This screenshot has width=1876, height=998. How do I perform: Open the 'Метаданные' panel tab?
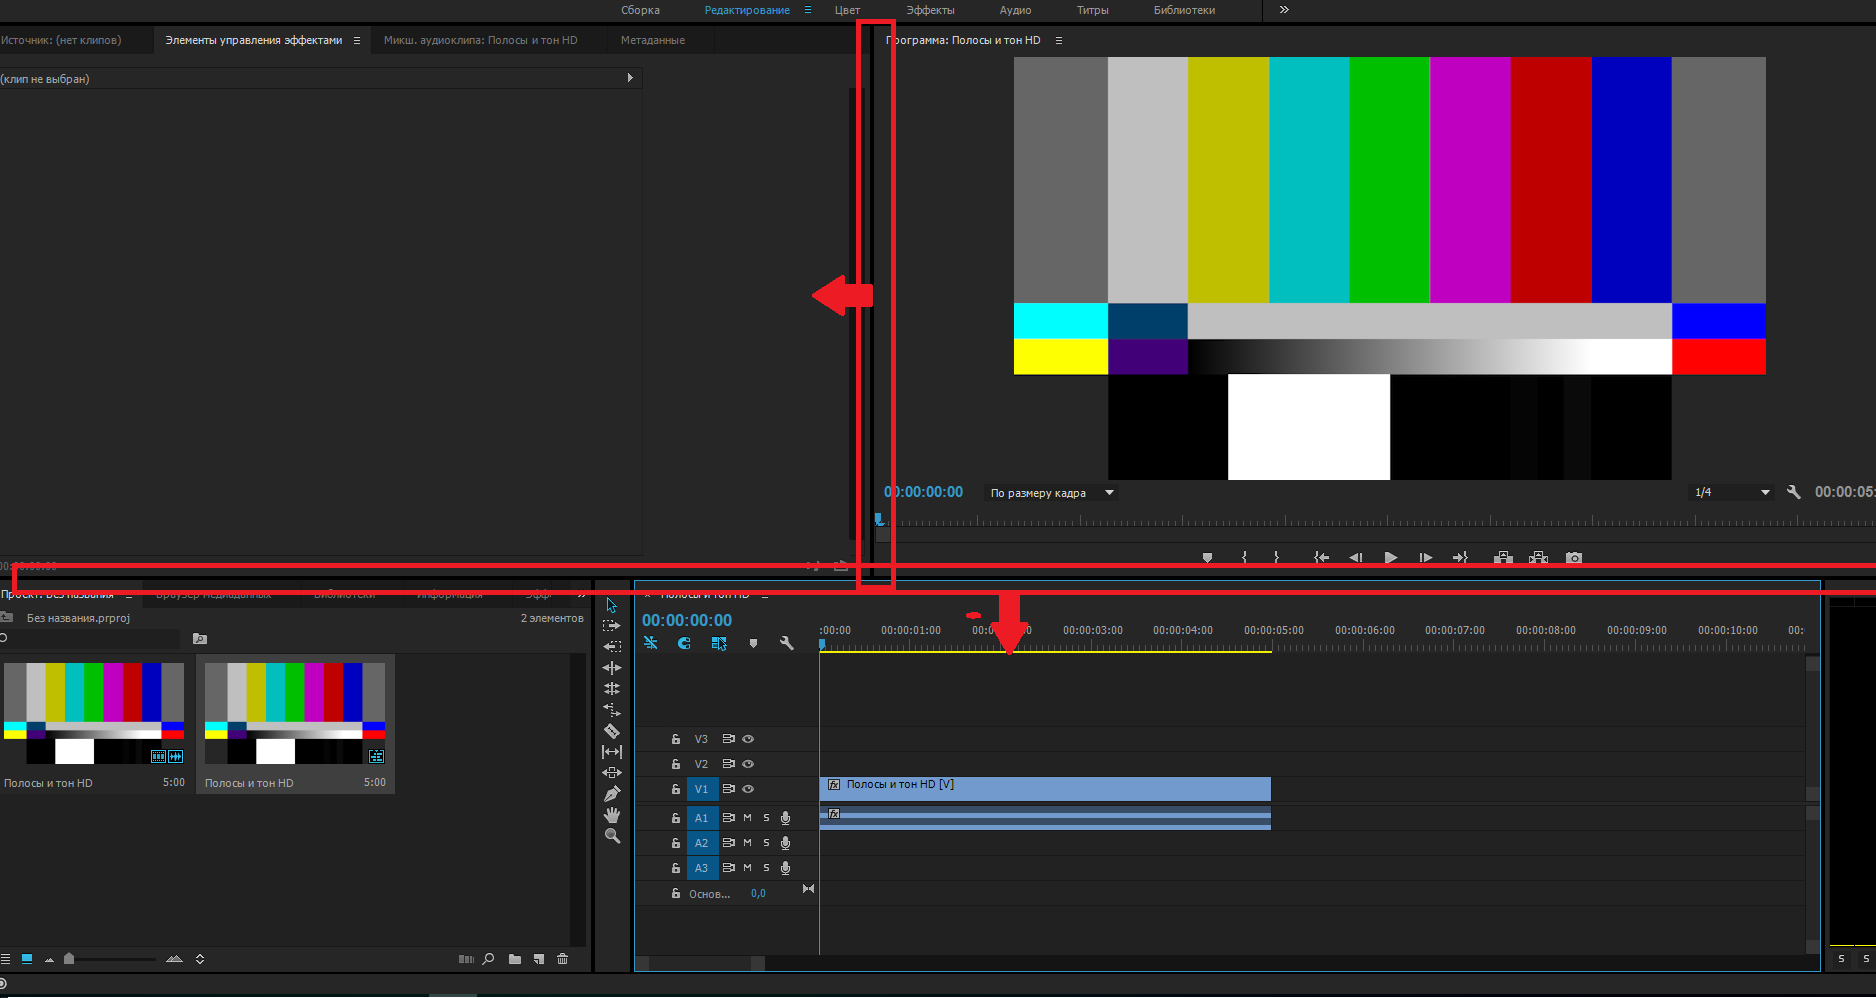tap(653, 41)
